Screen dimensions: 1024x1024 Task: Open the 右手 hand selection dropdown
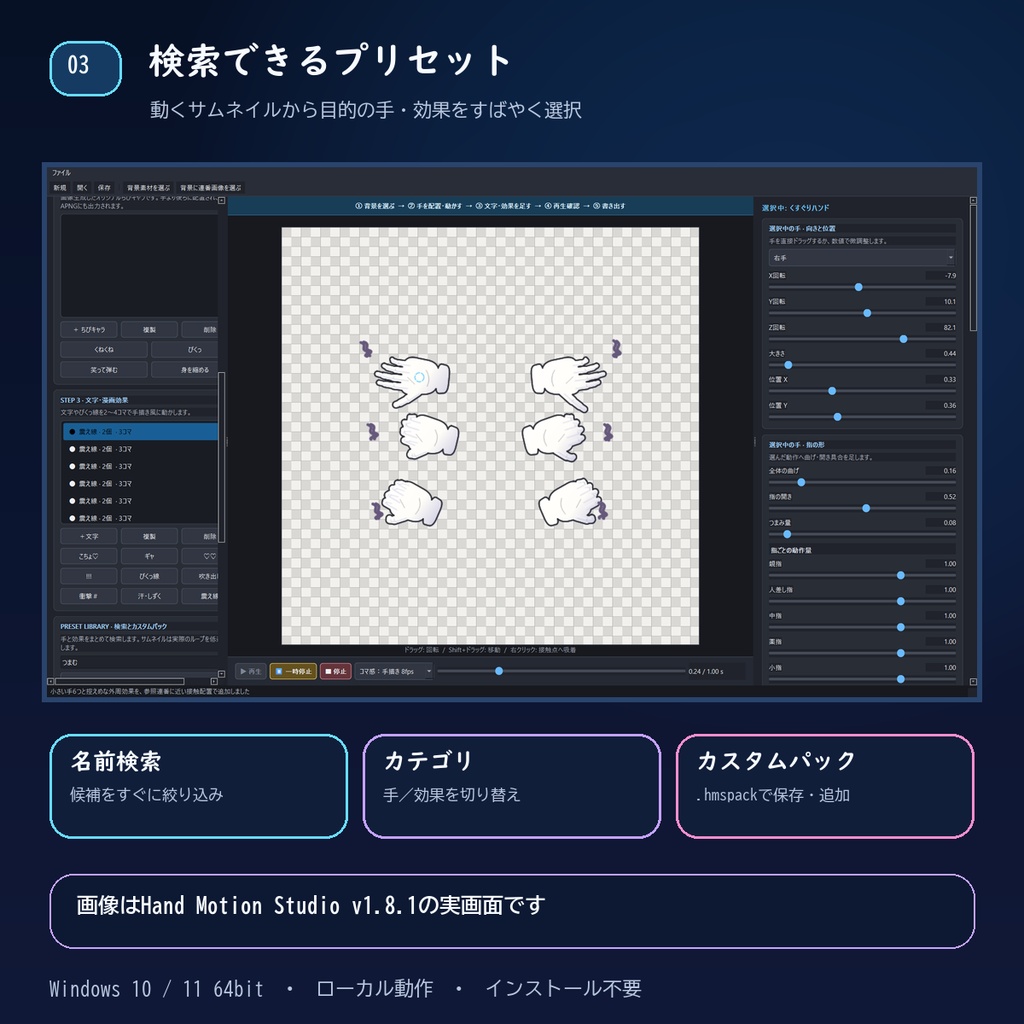pos(862,258)
